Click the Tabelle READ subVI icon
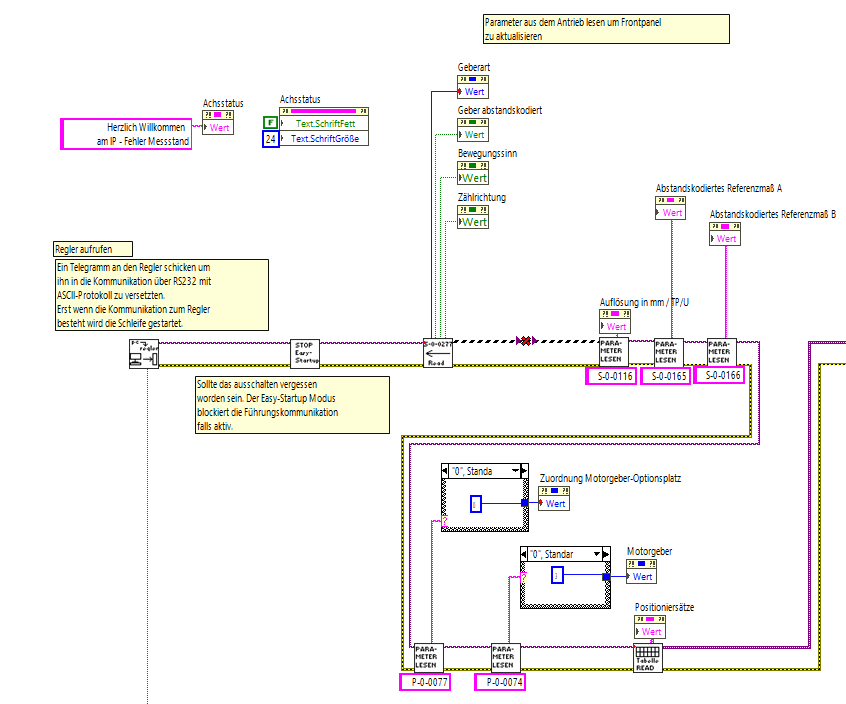 (648, 657)
